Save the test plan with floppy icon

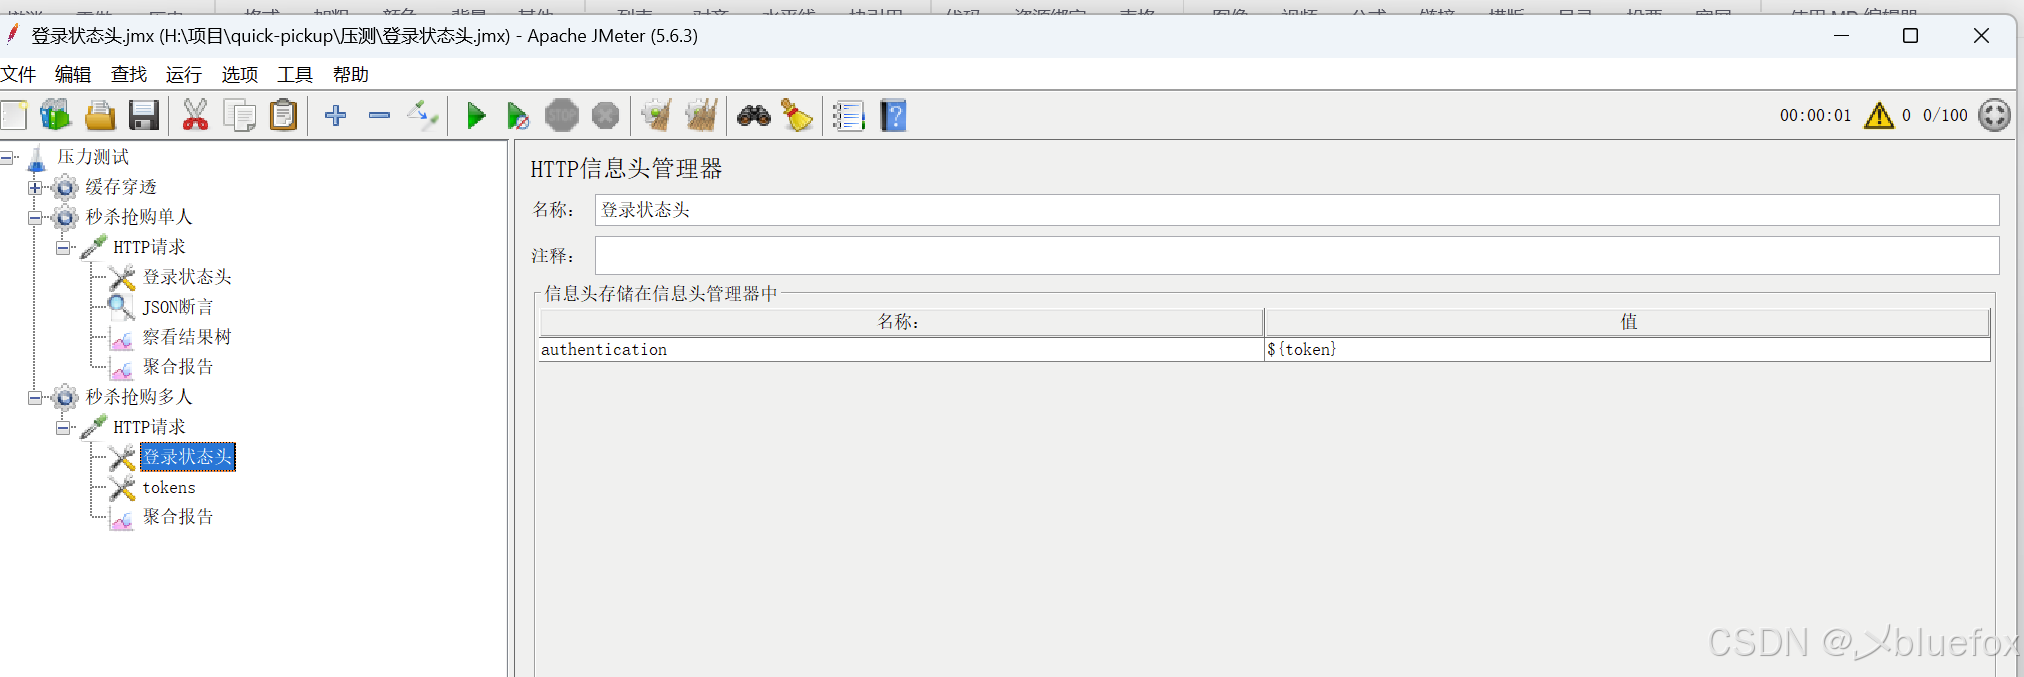pyautogui.click(x=144, y=116)
